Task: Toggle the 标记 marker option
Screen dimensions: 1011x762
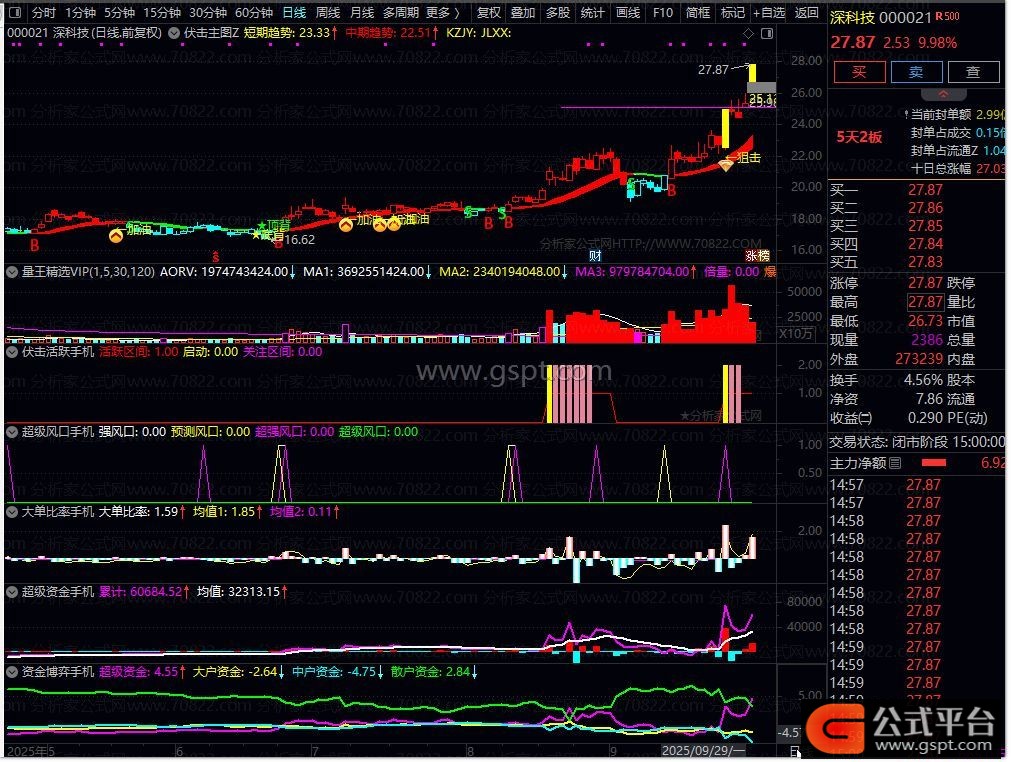Action: tap(733, 13)
